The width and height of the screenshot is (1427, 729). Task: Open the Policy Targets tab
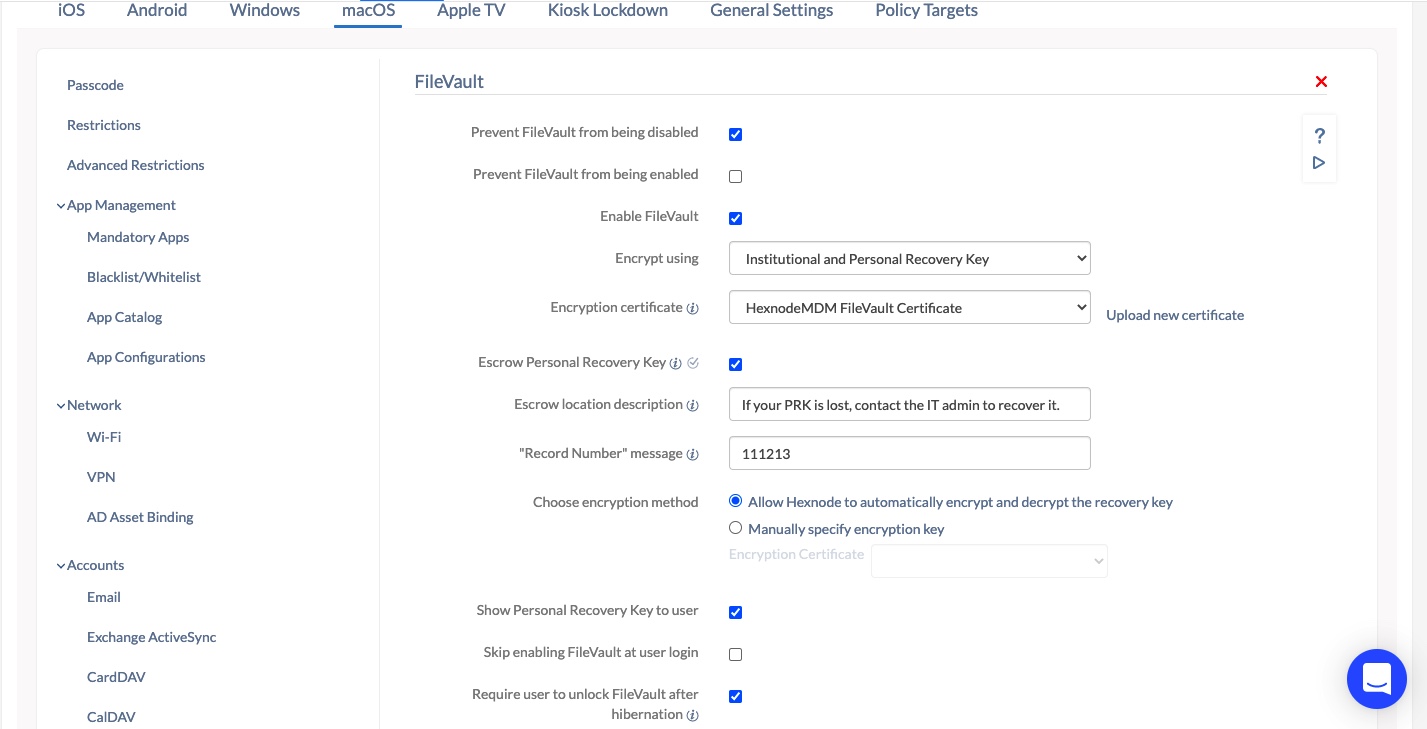pos(926,11)
